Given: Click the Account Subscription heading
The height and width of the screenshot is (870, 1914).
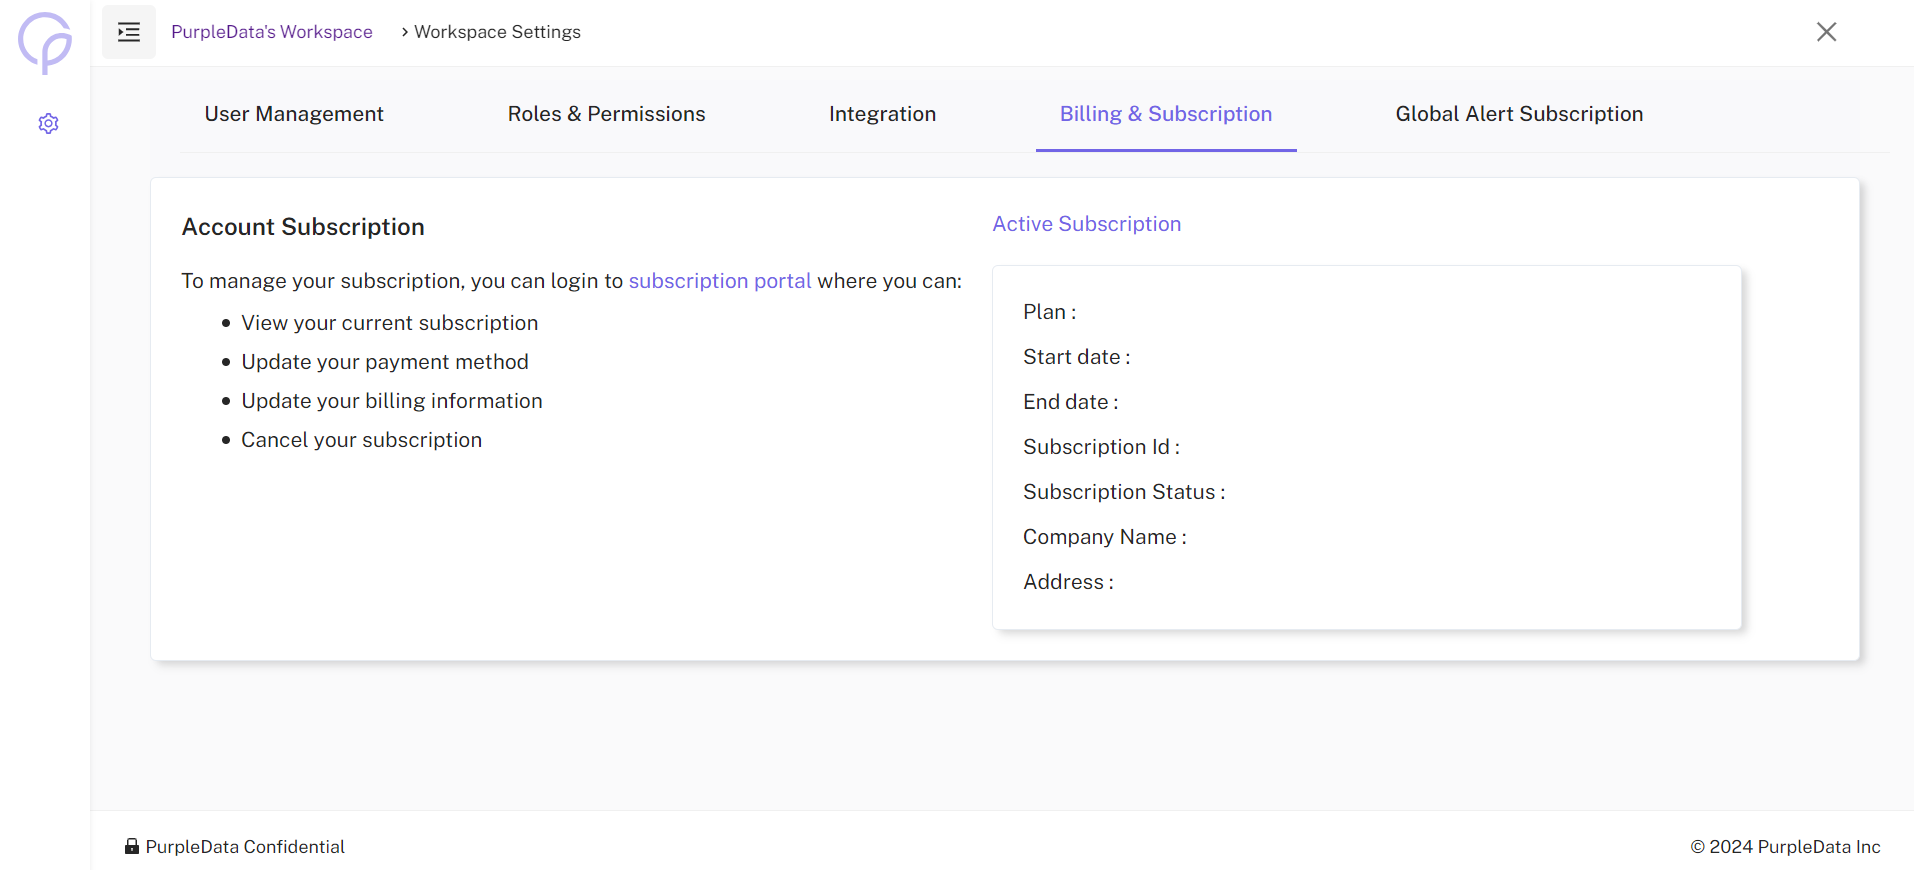Looking at the screenshot, I should (x=303, y=227).
